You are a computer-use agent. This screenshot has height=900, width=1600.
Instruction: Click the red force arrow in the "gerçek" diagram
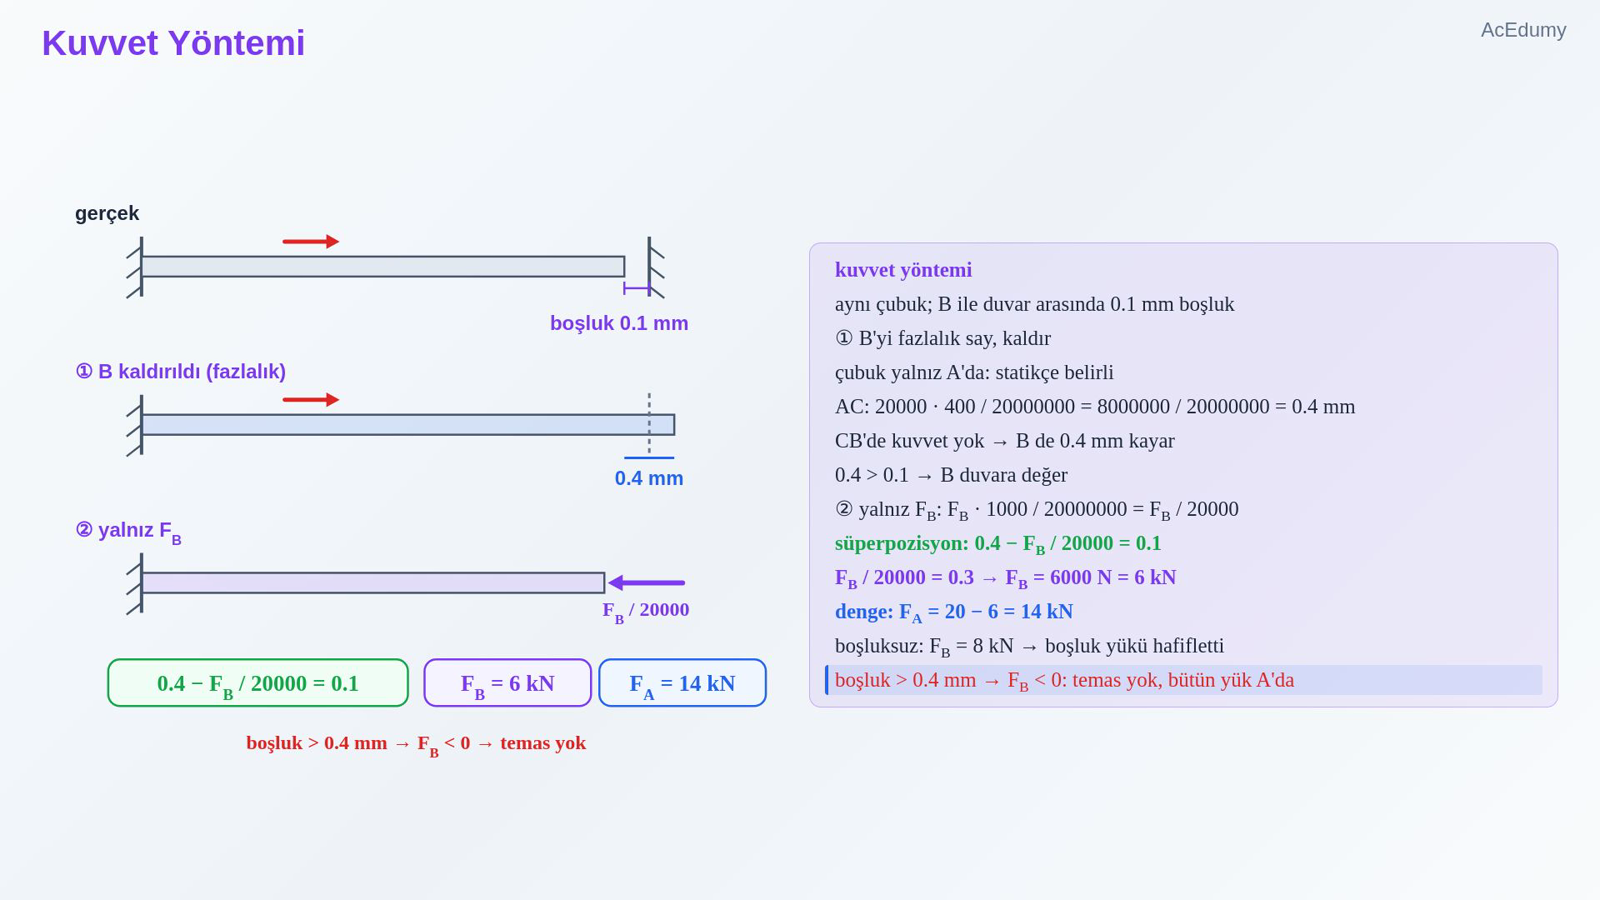[x=311, y=241]
